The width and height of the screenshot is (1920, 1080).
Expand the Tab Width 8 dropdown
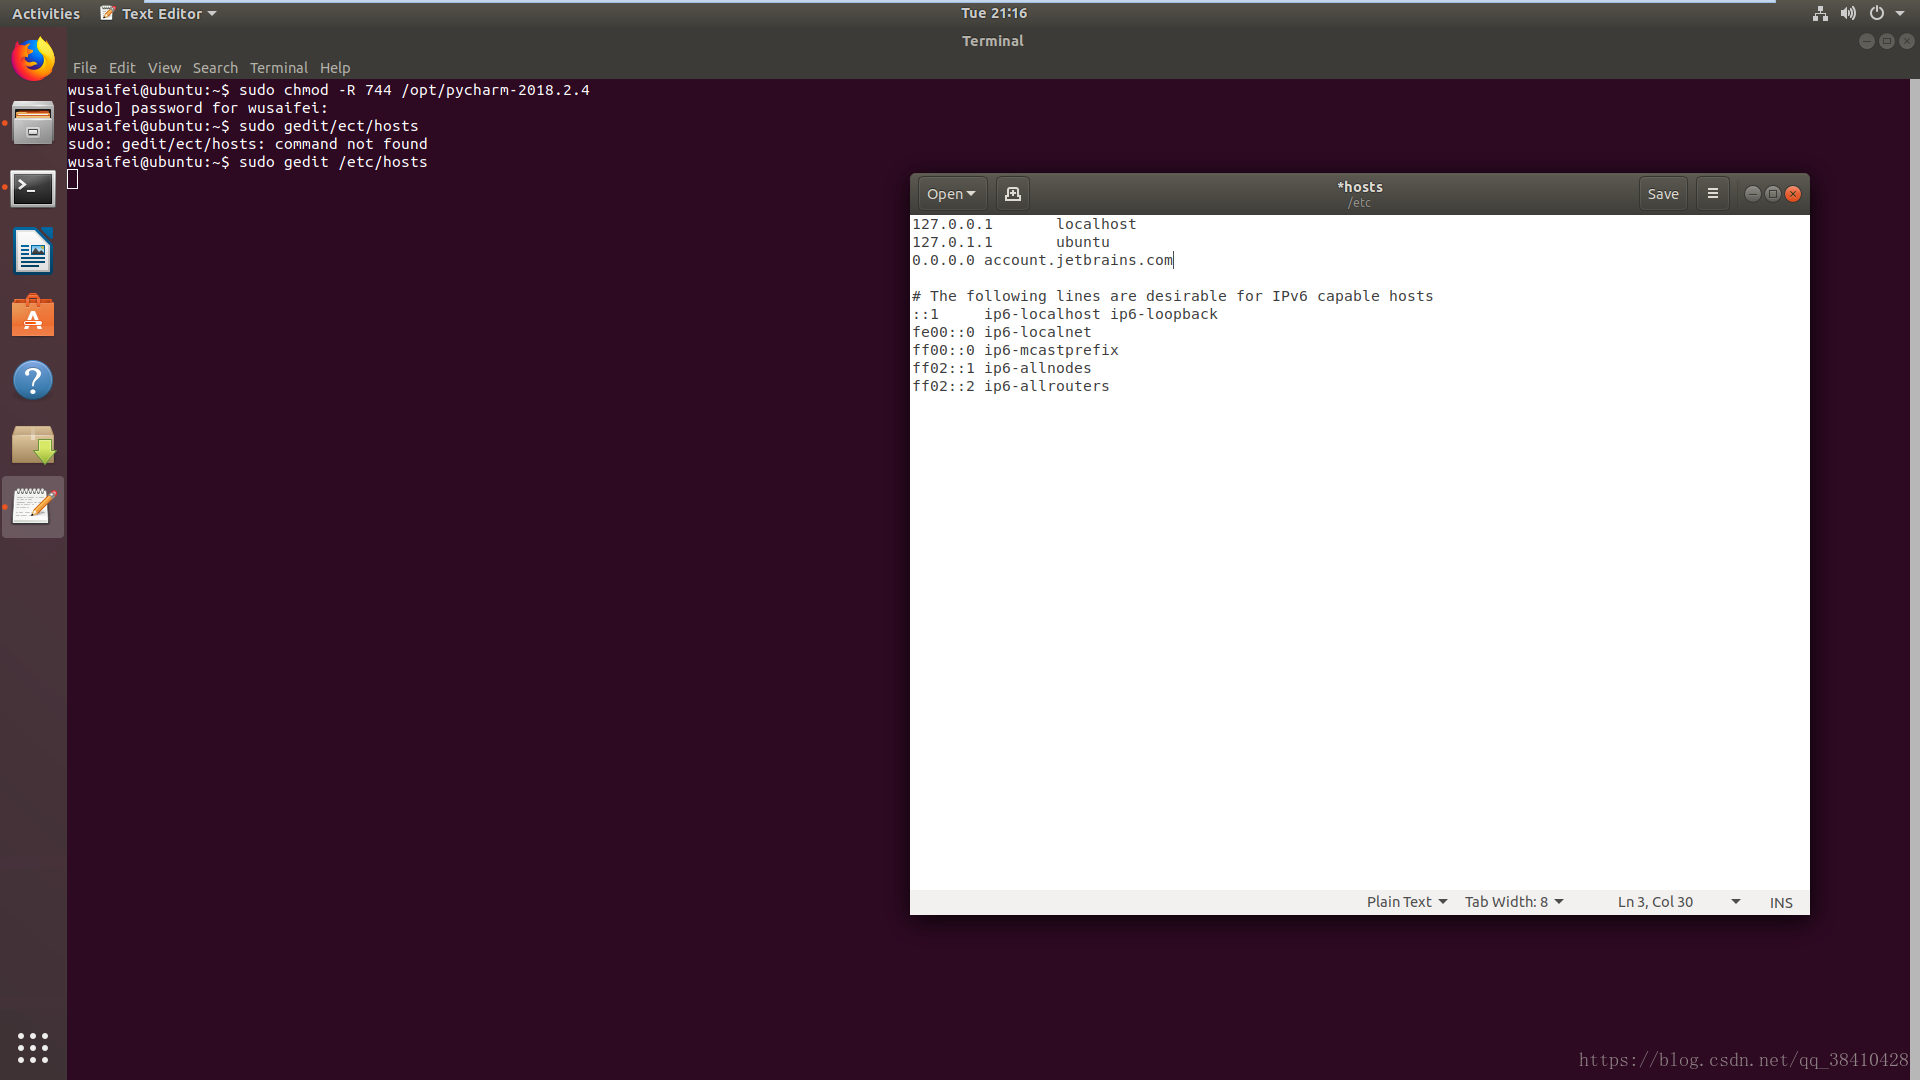(1513, 901)
